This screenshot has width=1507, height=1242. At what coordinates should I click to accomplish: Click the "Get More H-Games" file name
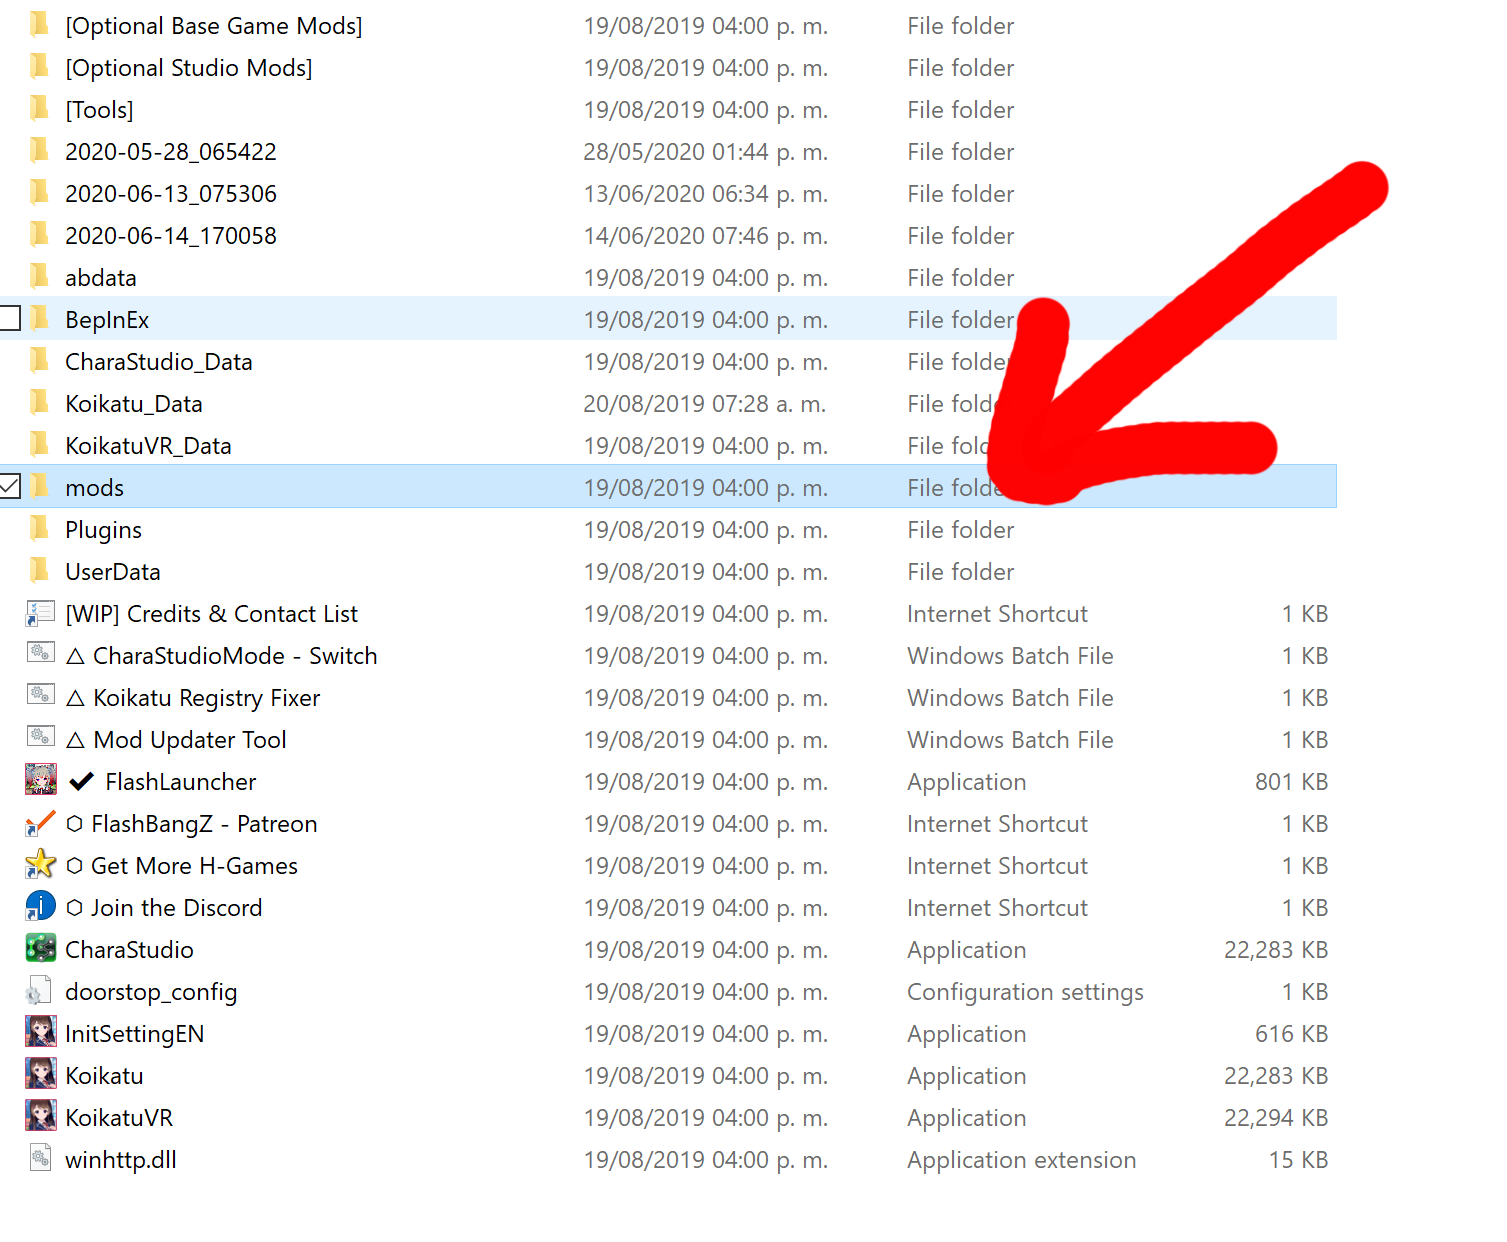coord(194,866)
